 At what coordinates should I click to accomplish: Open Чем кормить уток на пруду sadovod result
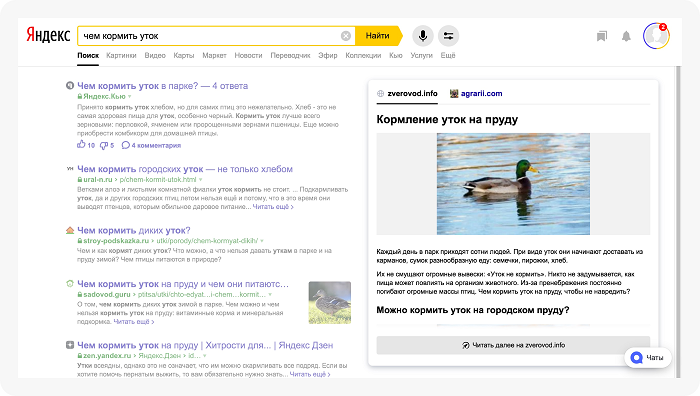[183, 284]
